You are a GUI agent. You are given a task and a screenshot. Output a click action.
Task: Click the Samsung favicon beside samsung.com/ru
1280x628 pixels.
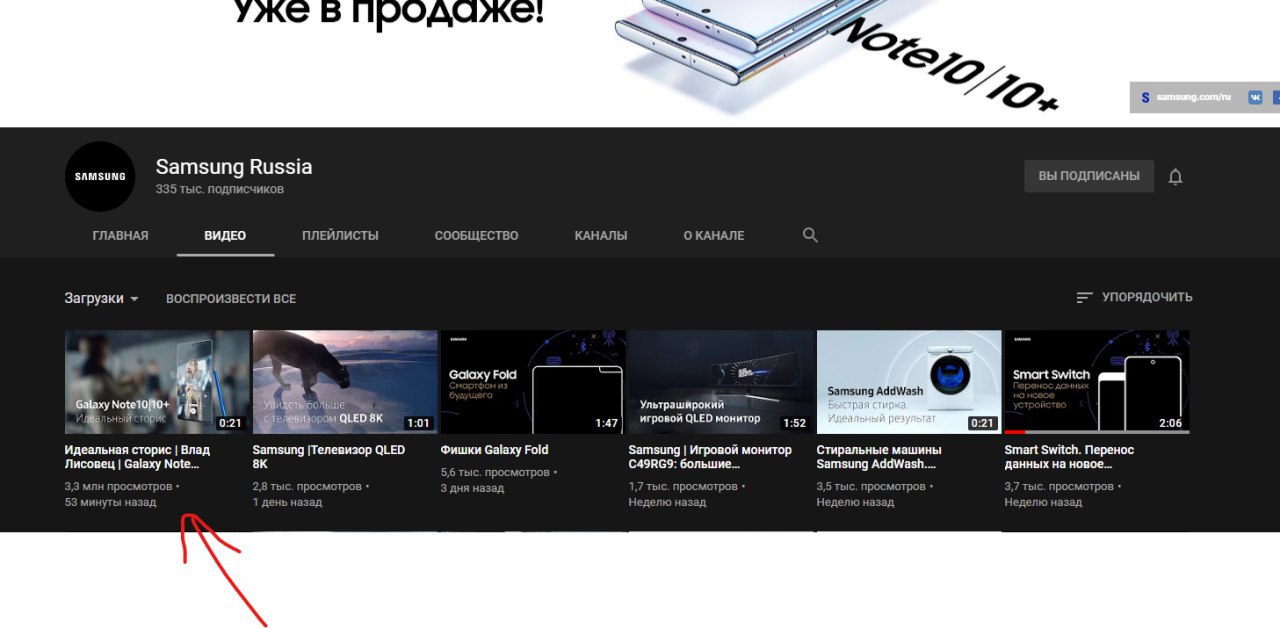pos(1145,97)
